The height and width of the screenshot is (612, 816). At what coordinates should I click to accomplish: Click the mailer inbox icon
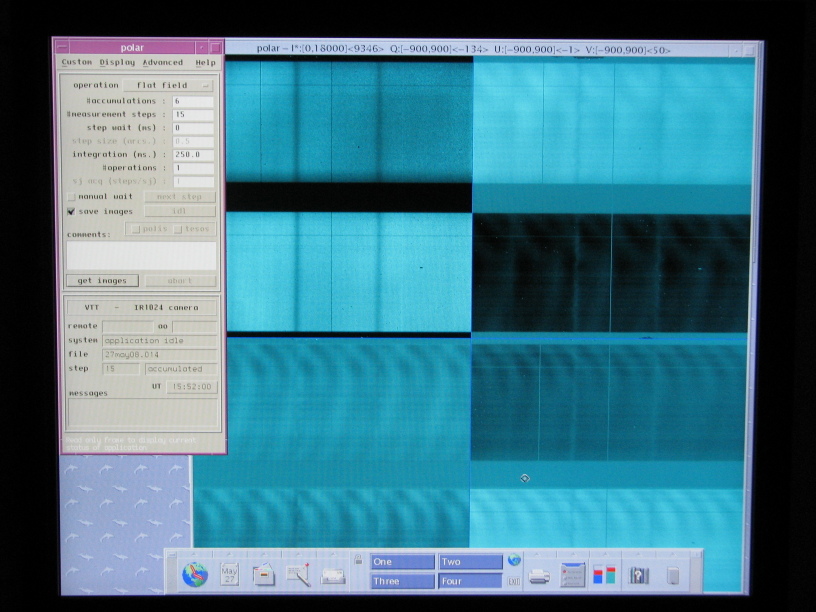coord(332,575)
